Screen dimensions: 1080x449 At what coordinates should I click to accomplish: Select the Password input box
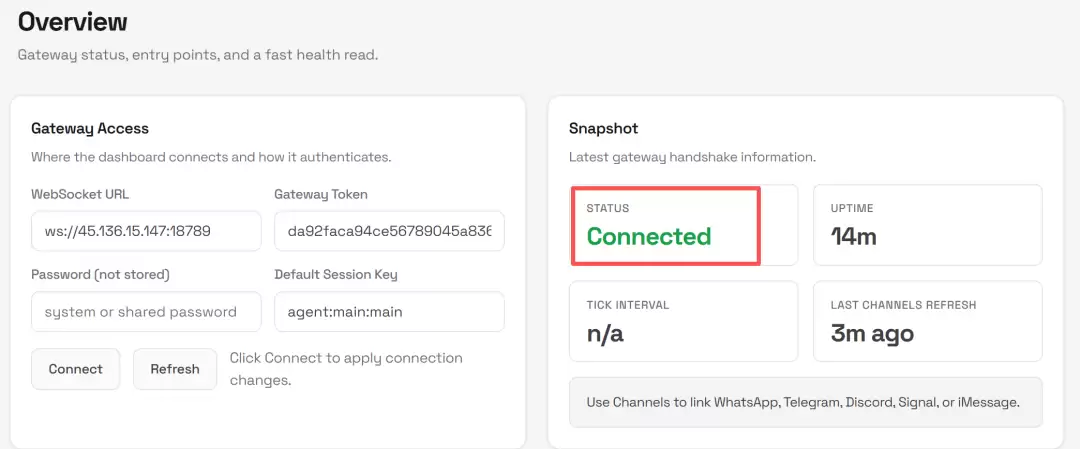click(x=146, y=312)
